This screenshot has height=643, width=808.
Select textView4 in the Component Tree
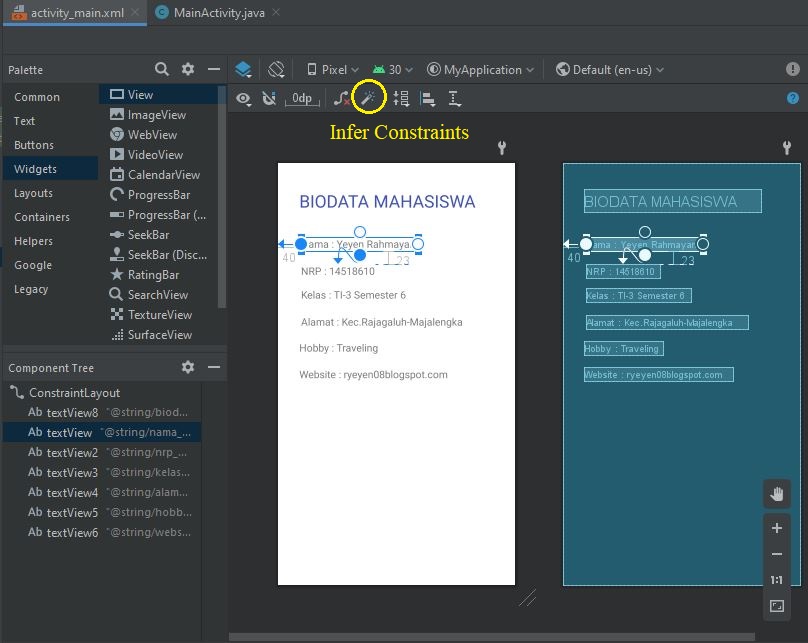[x=70, y=492]
